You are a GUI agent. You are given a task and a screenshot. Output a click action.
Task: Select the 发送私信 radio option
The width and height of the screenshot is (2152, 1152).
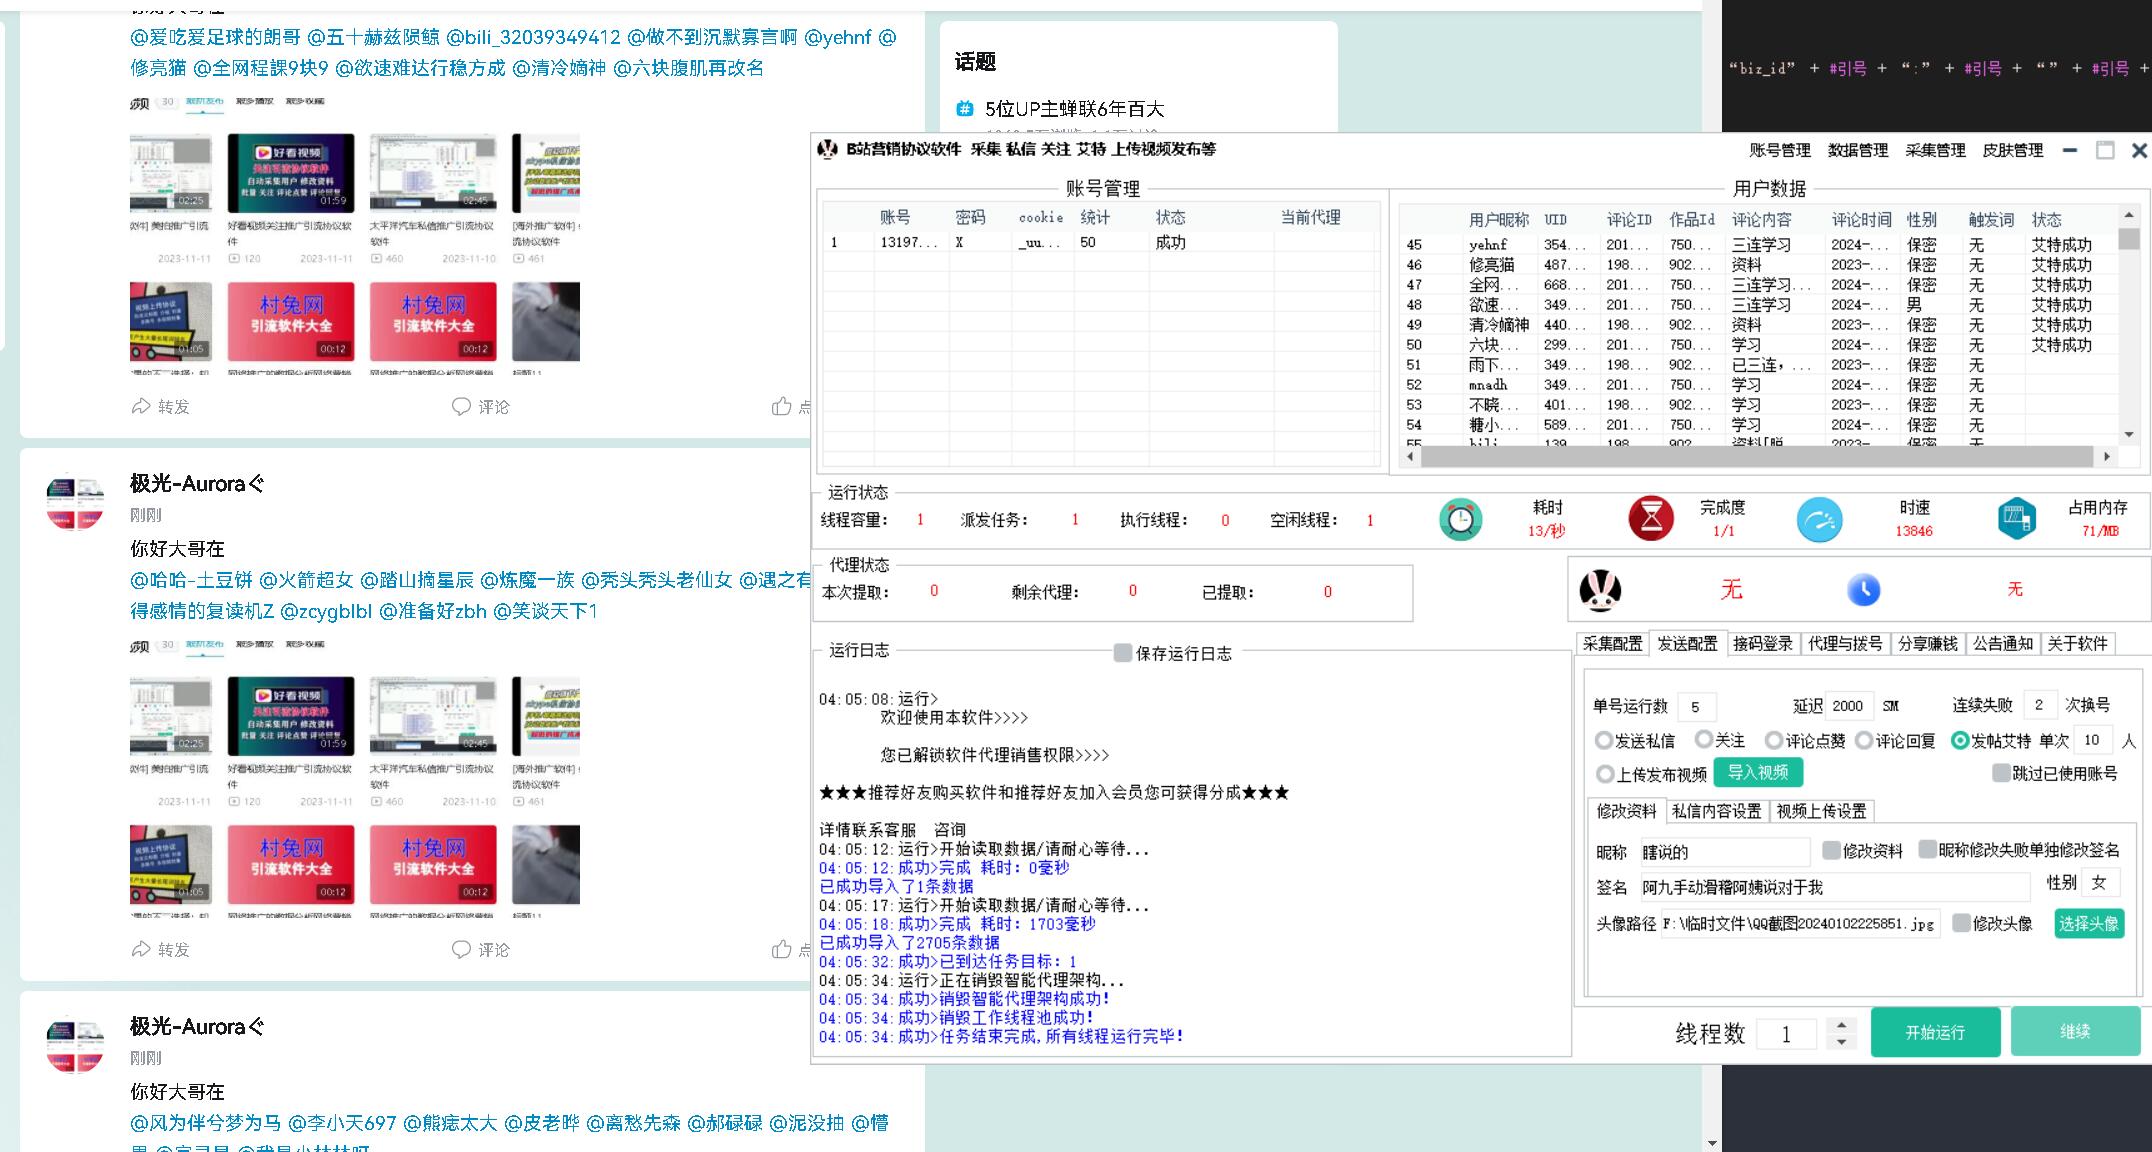pyautogui.click(x=1604, y=741)
